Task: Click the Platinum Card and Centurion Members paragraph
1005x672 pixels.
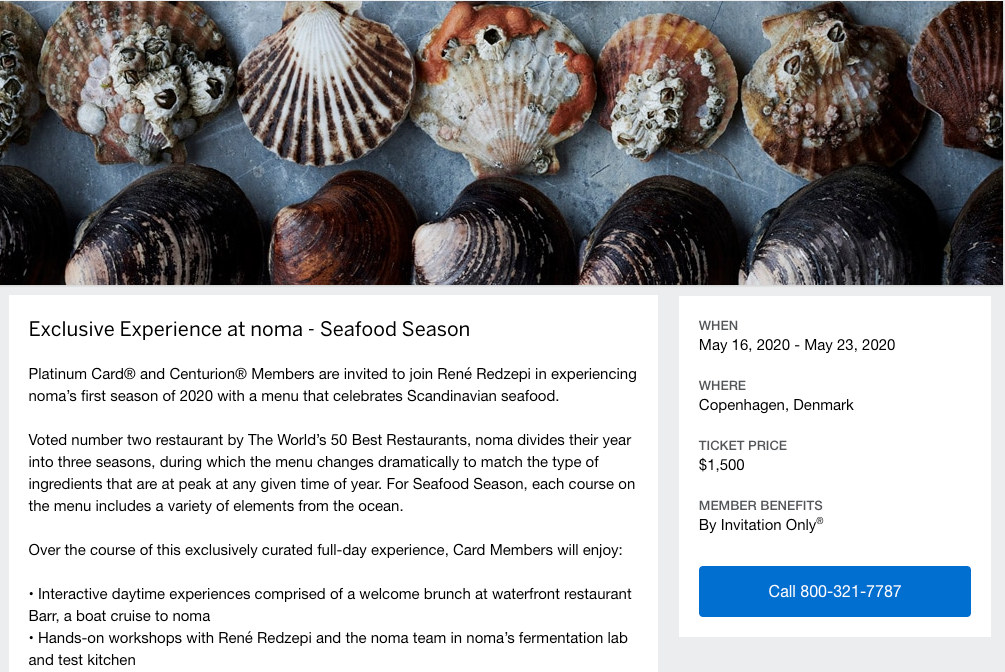Action: click(x=332, y=385)
